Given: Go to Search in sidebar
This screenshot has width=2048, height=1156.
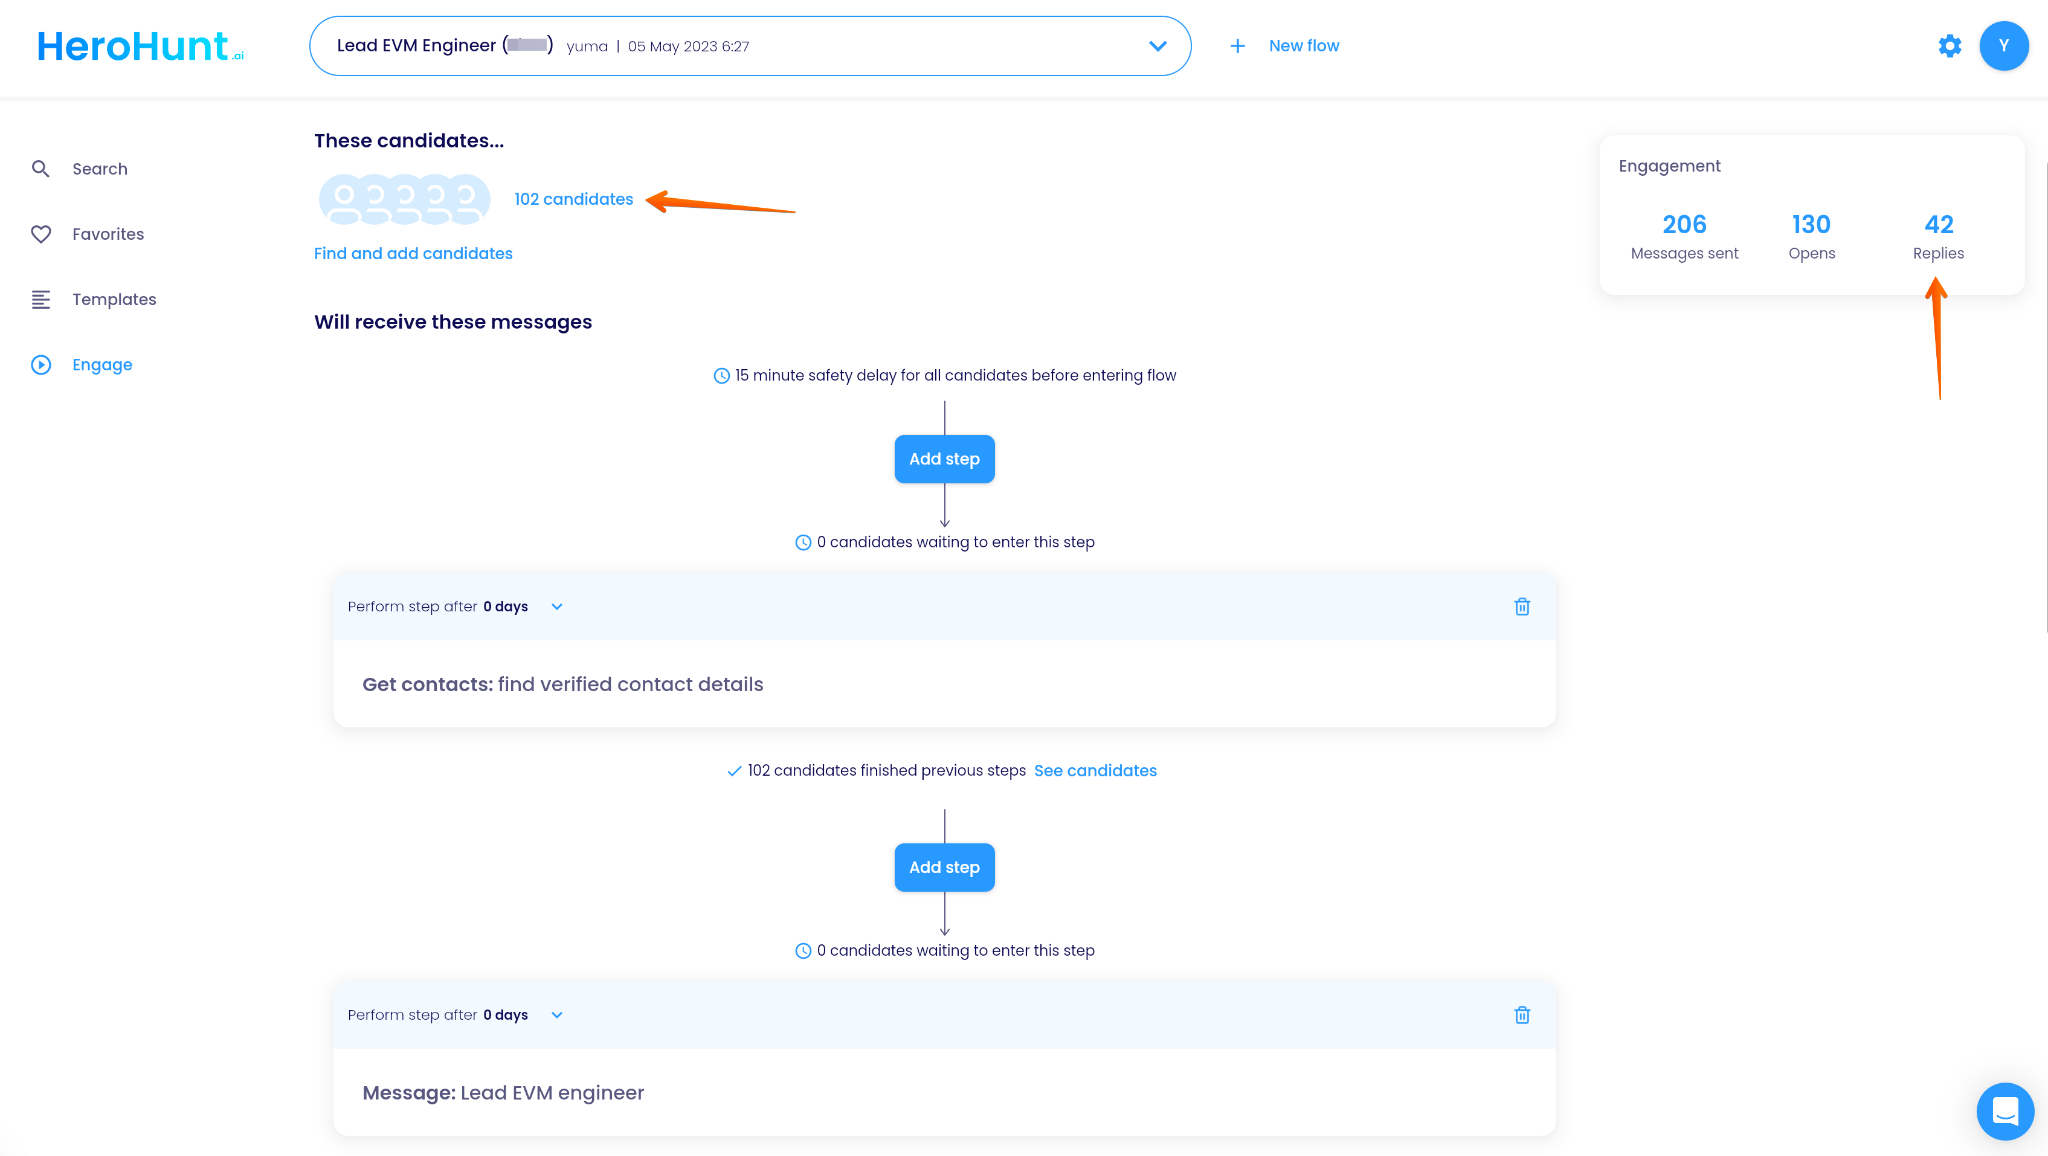Looking at the screenshot, I should click(99, 169).
